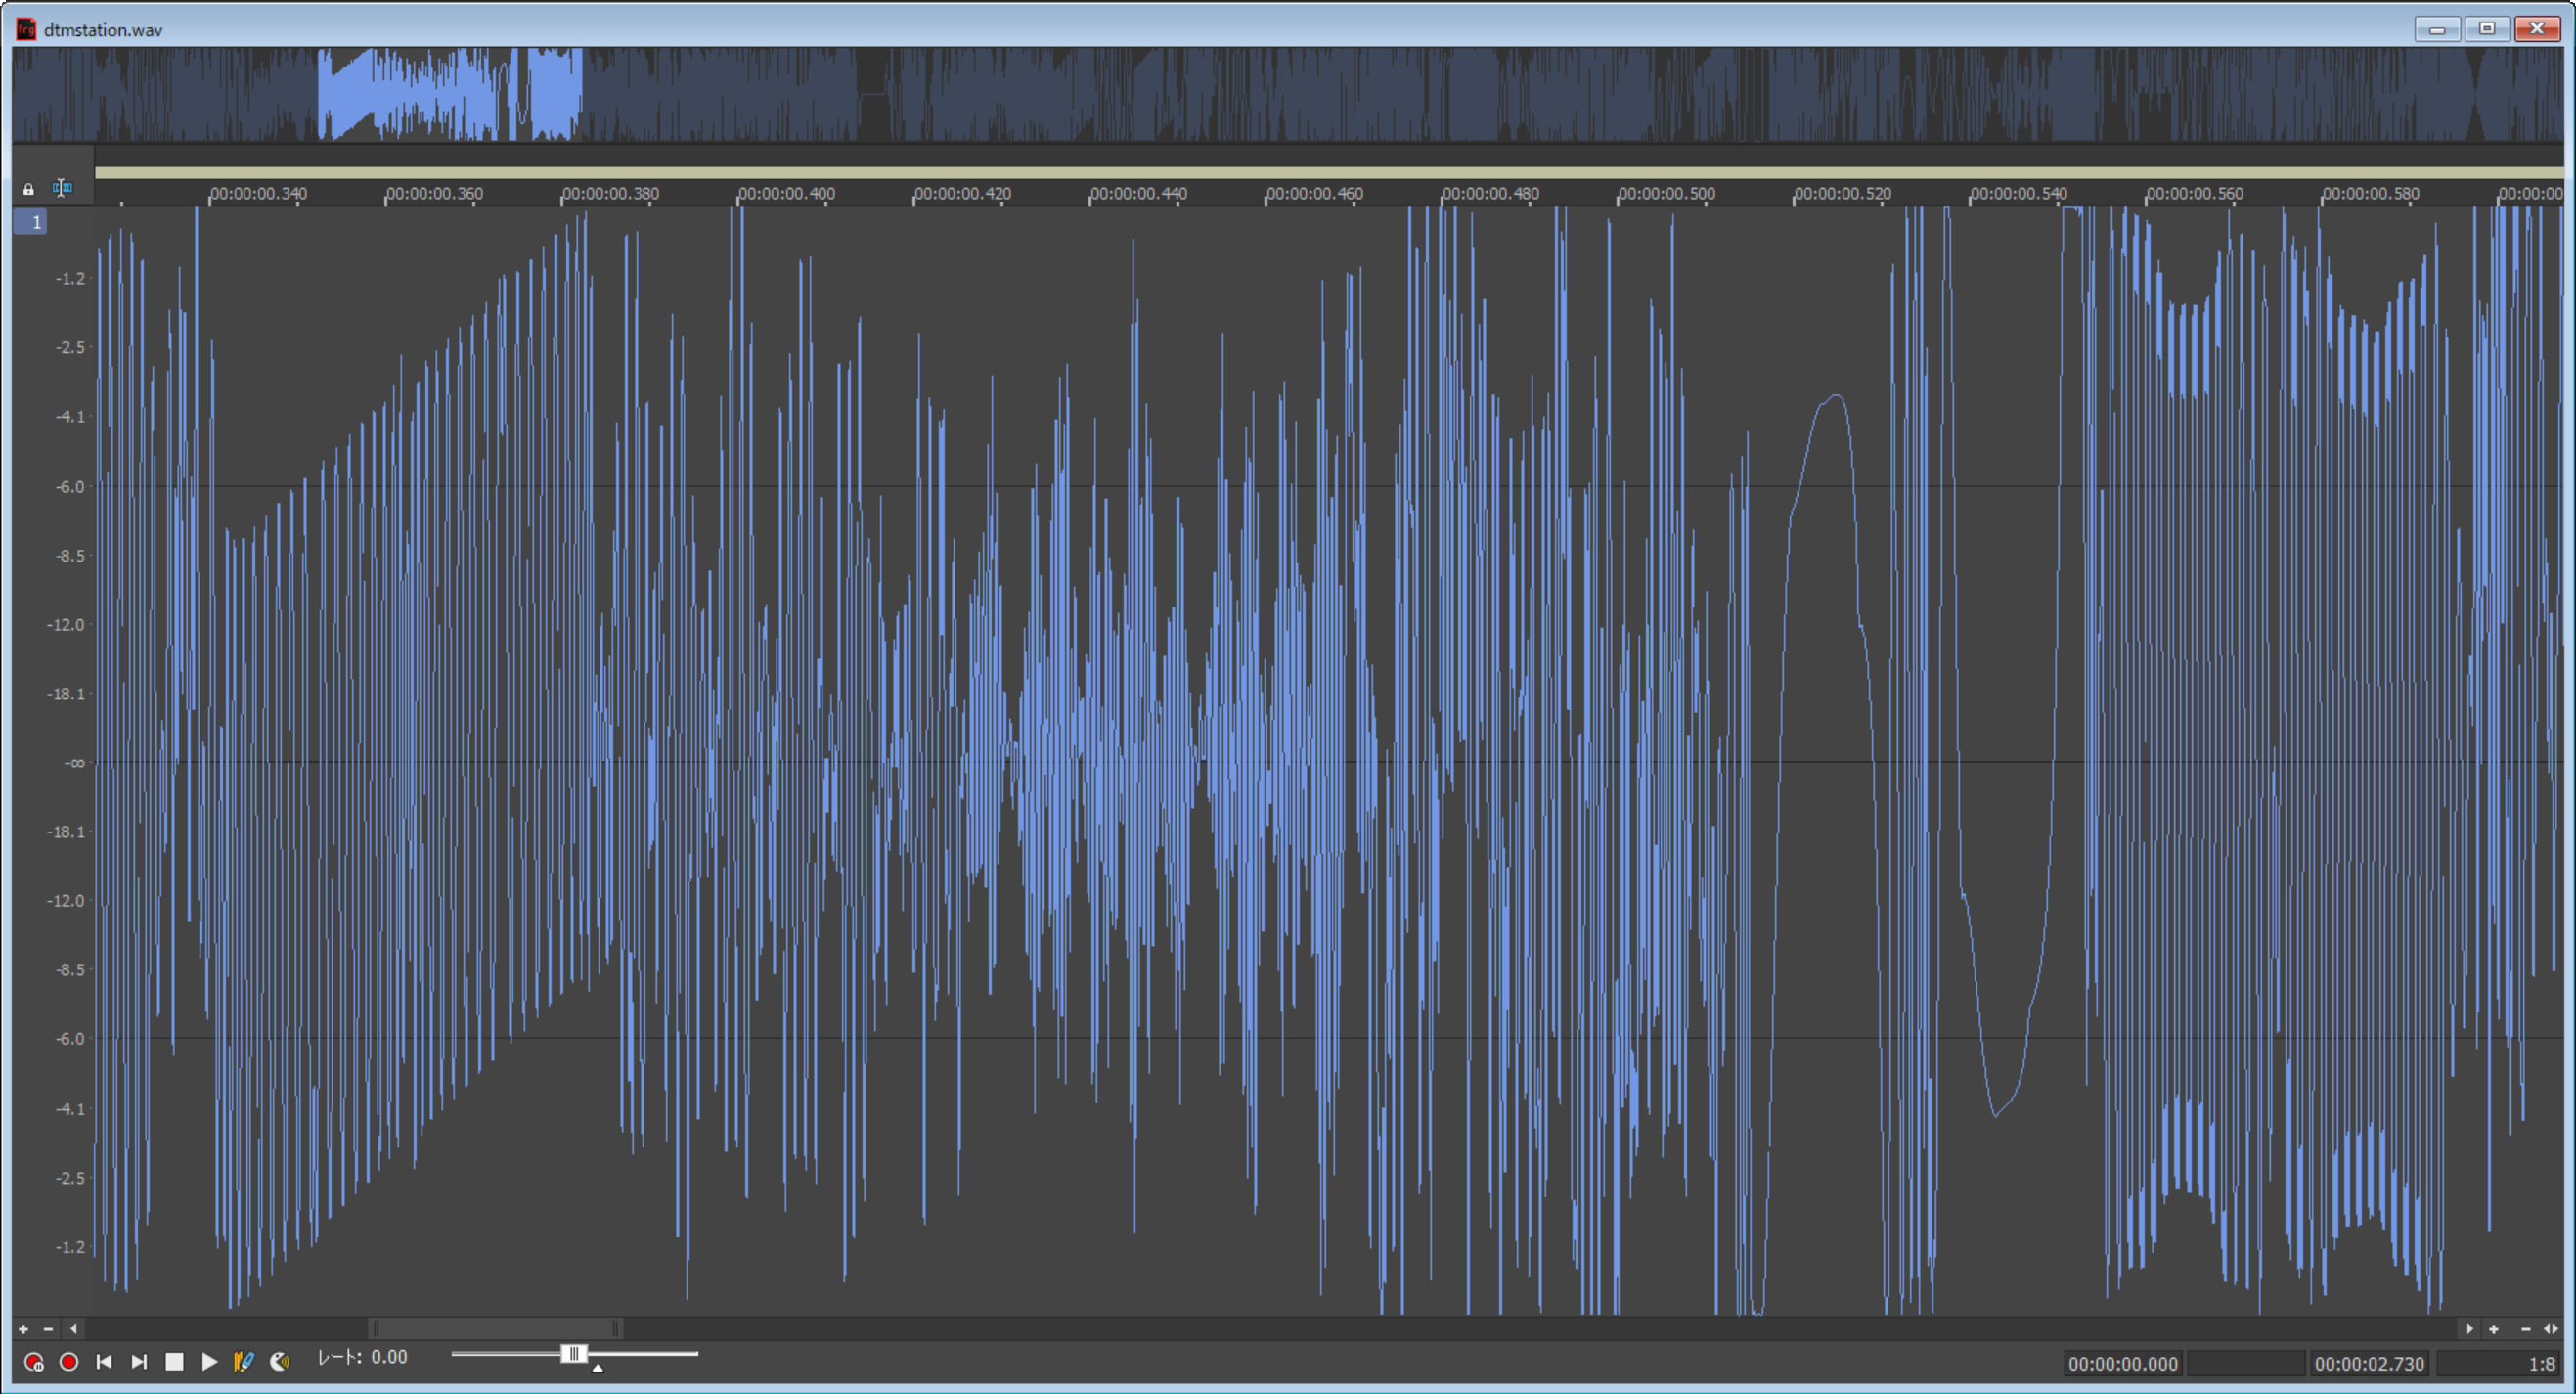Click the left scroll arrow on the horizontal scrollbar

pyautogui.click(x=73, y=1329)
